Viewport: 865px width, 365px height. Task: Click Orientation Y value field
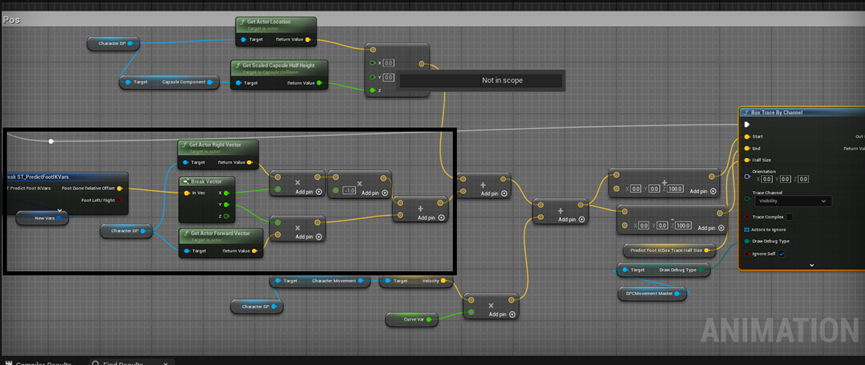[785, 179]
